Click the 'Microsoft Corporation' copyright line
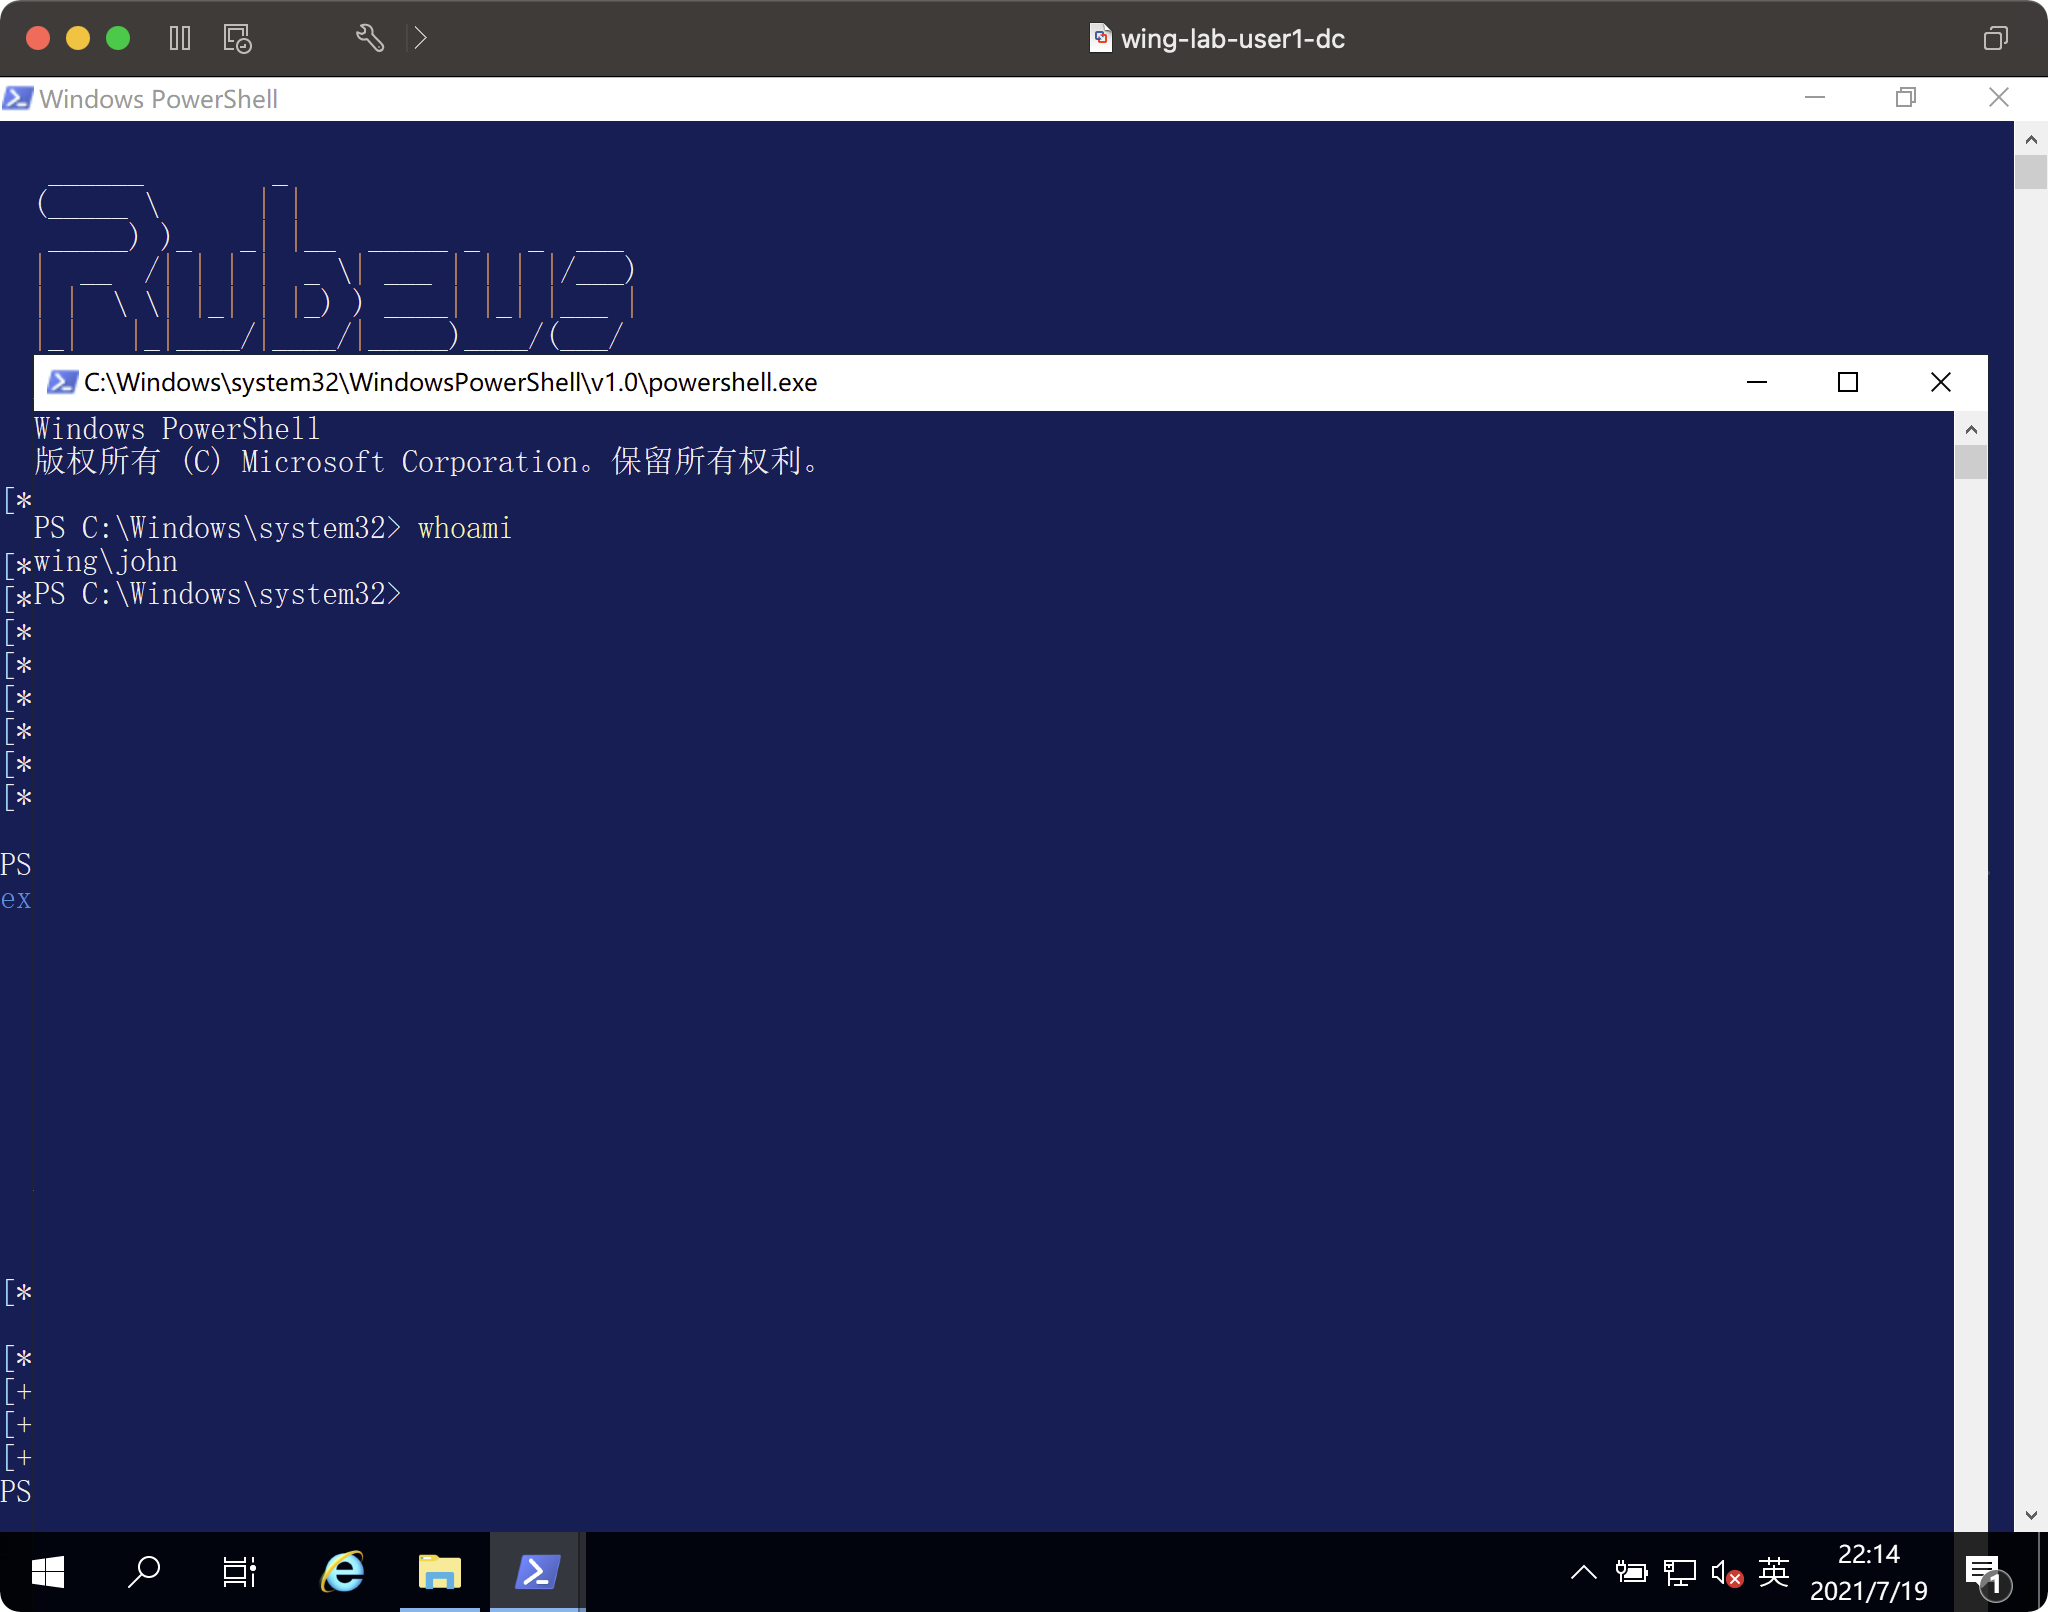This screenshot has width=2048, height=1612. [426, 462]
